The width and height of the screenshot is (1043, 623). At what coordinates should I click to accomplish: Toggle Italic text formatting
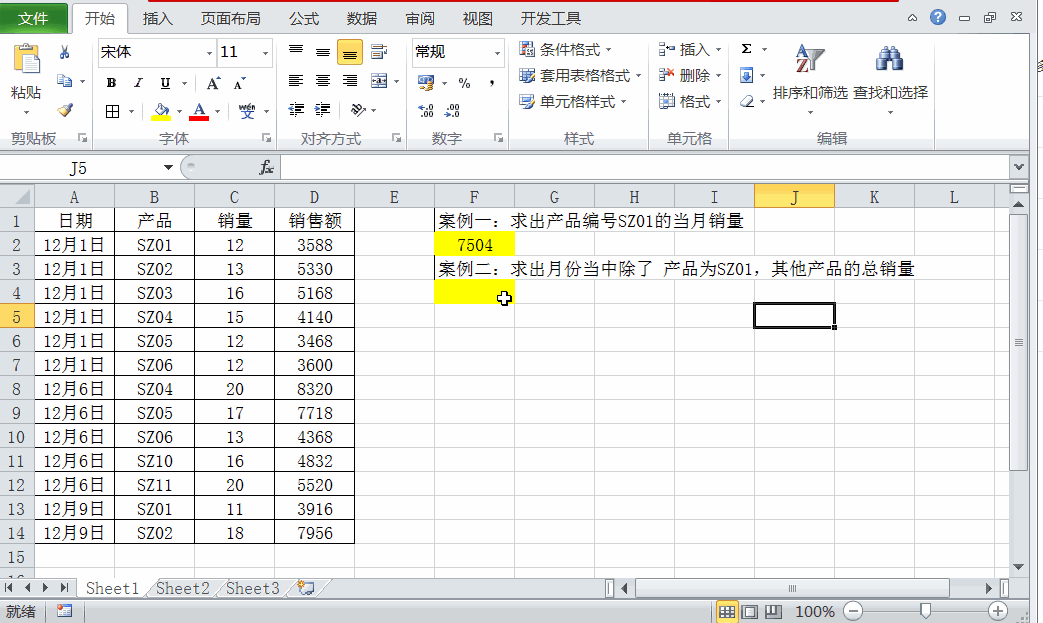click(x=138, y=83)
